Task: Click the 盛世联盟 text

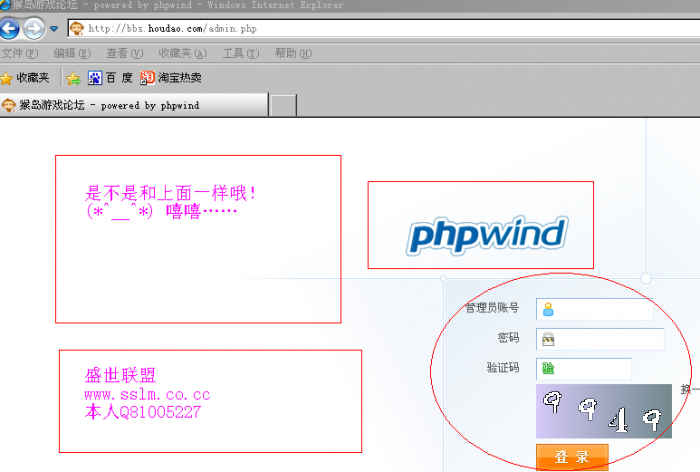Action: (x=120, y=376)
